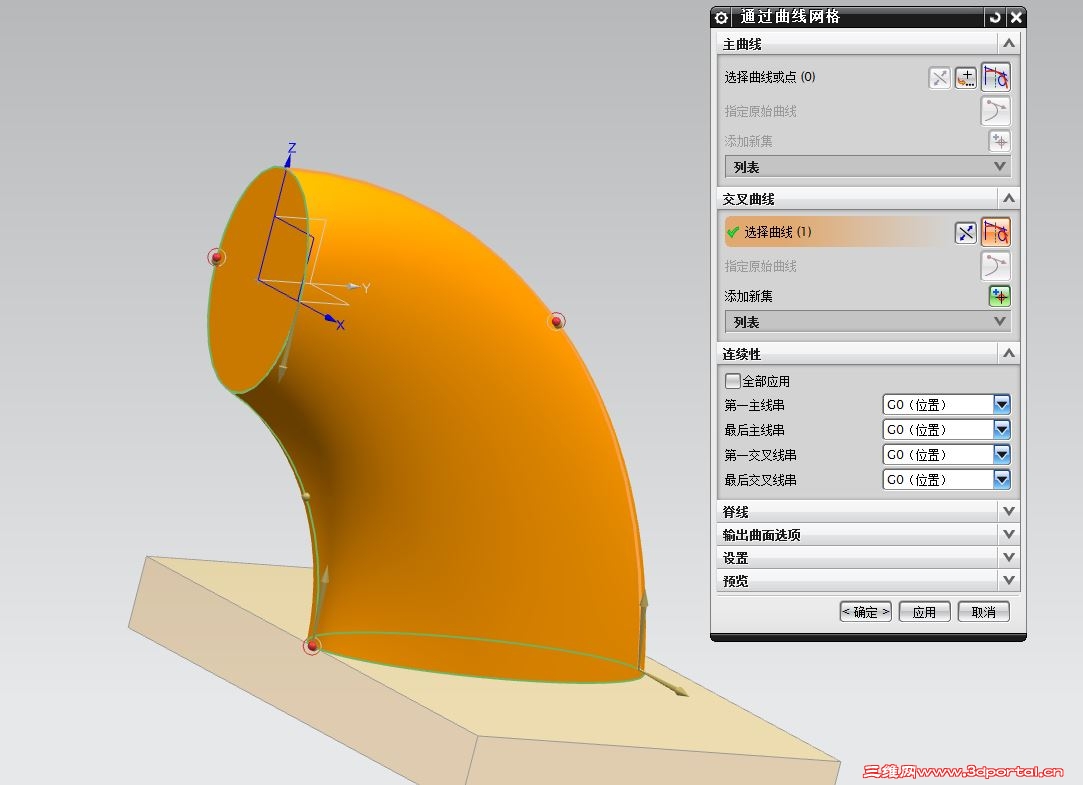
Task: Click the 指定原始曲线 icon under 主曲线
Action: (x=995, y=111)
